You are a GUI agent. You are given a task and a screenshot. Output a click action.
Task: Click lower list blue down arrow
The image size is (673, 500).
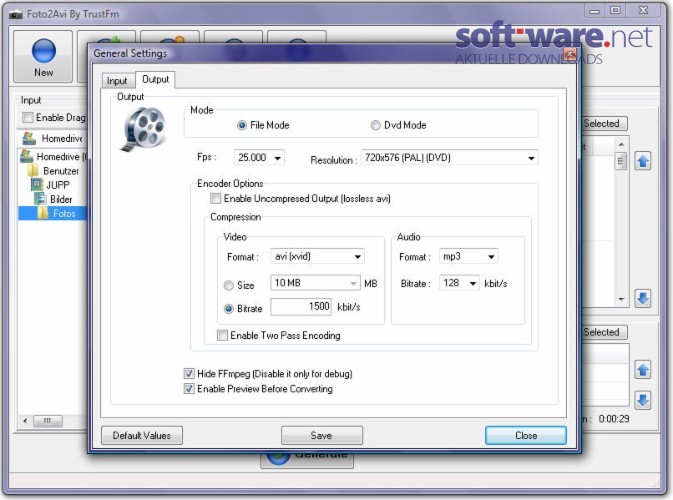click(643, 400)
